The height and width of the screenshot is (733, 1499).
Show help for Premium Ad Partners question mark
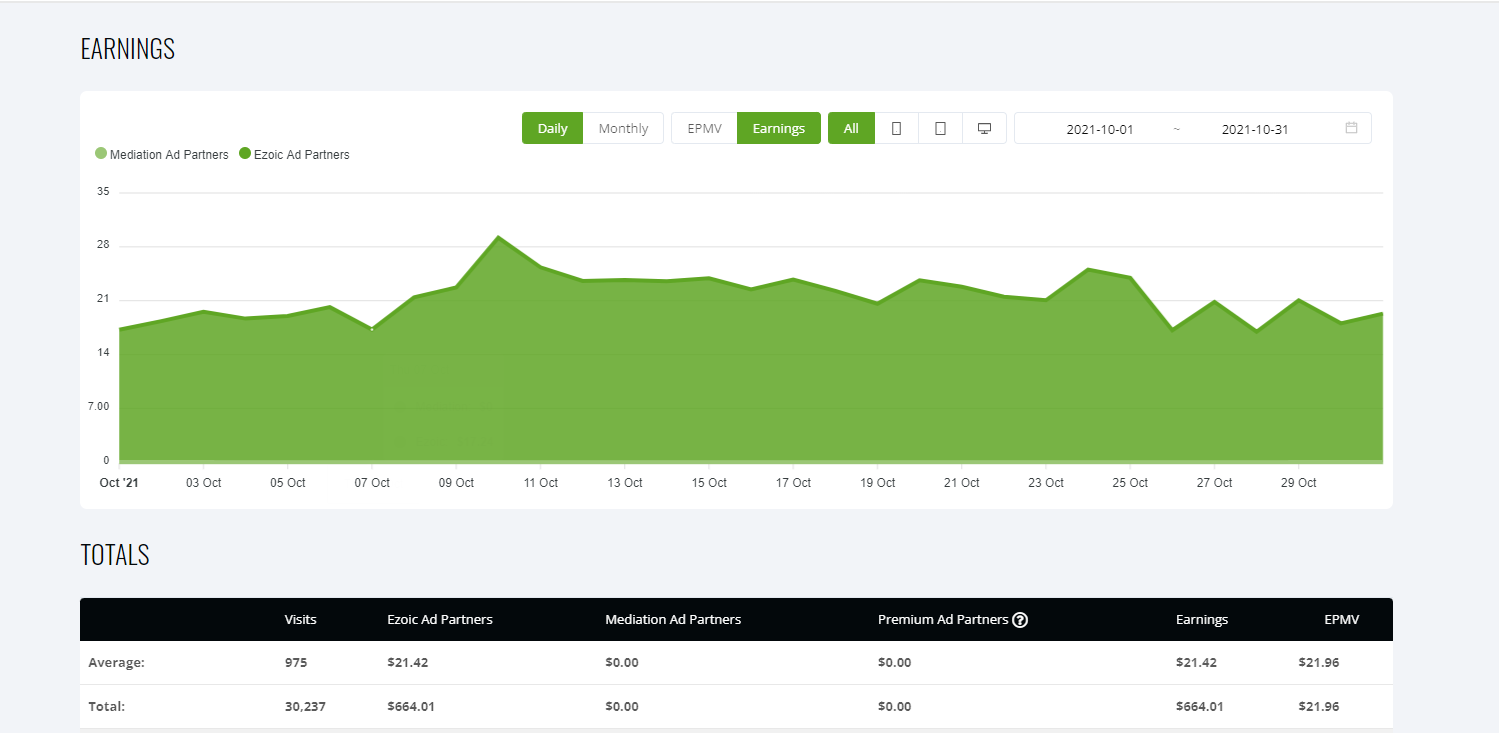pos(1020,620)
